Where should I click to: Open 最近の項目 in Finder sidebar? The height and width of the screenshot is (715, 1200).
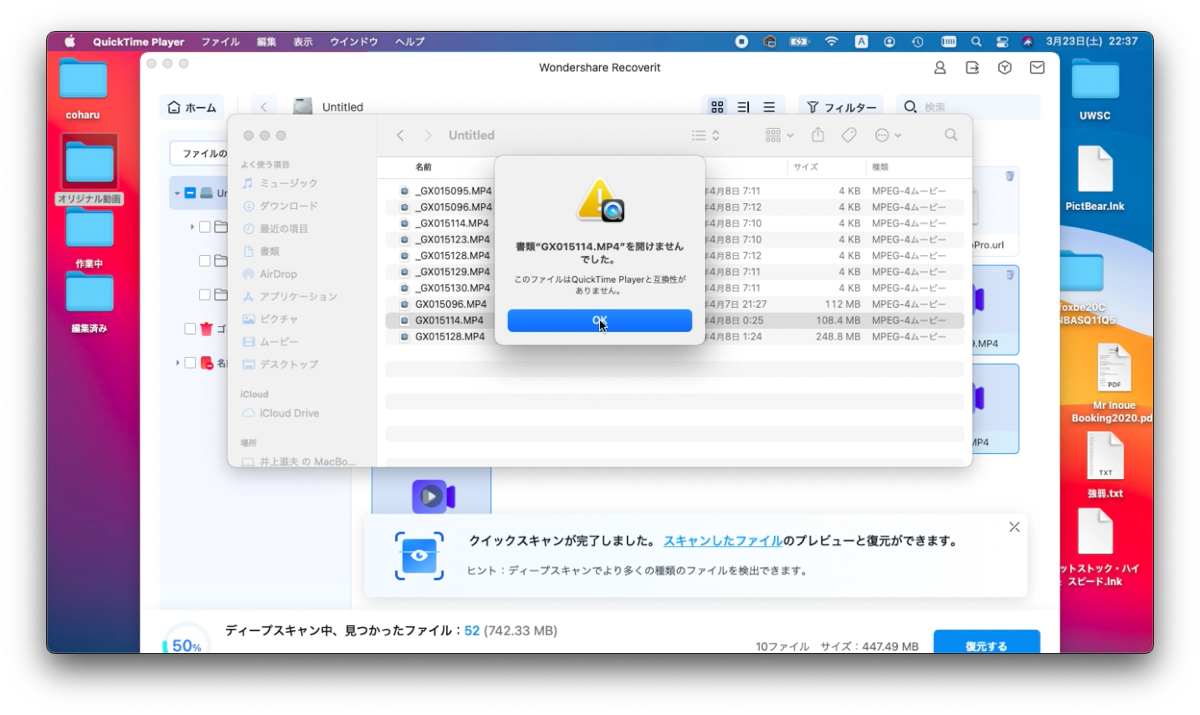pos(274,229)
